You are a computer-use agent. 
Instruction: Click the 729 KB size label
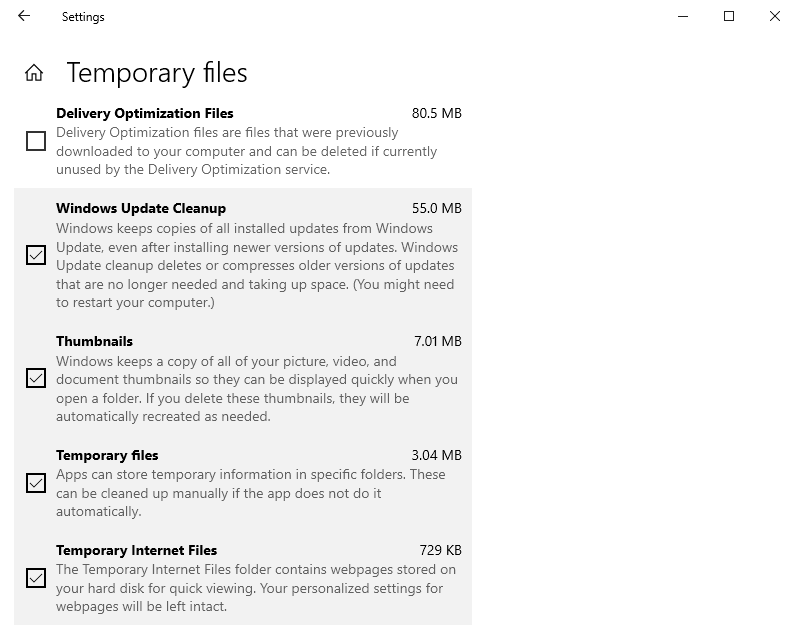[x=440, y=550]
